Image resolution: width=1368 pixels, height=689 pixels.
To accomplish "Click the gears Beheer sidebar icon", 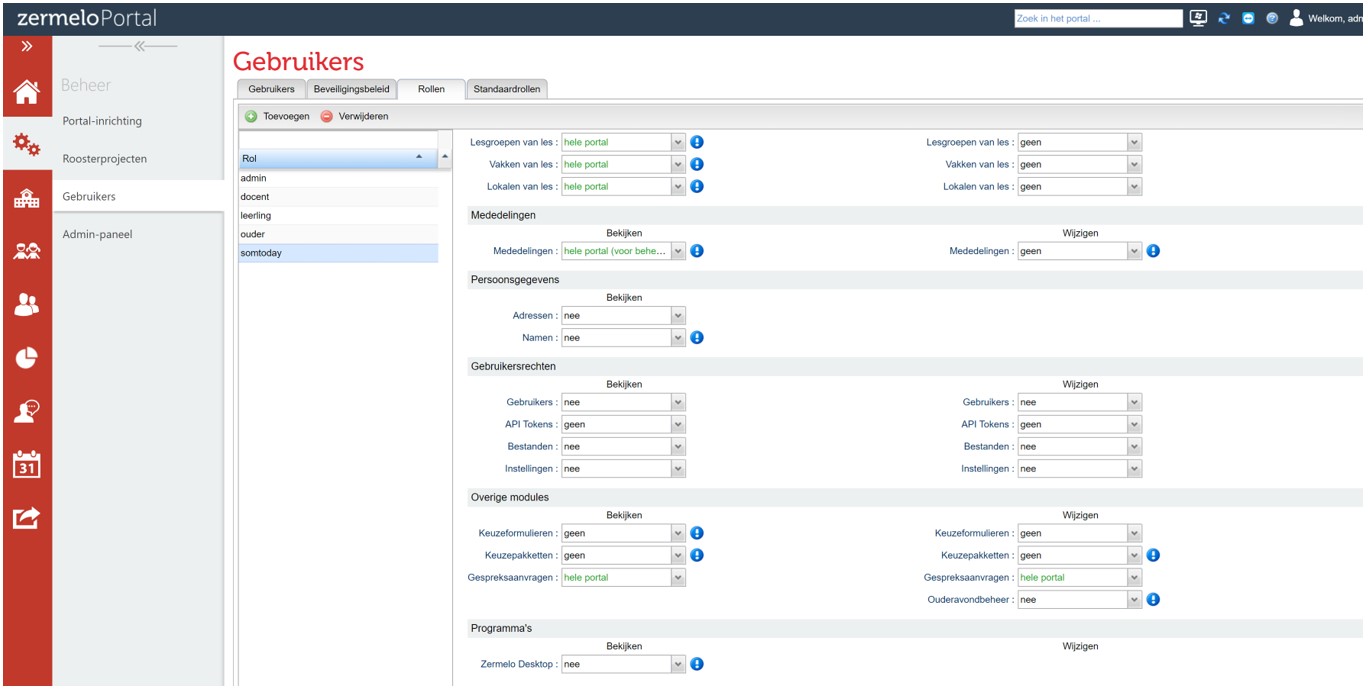I will [26, 146].
